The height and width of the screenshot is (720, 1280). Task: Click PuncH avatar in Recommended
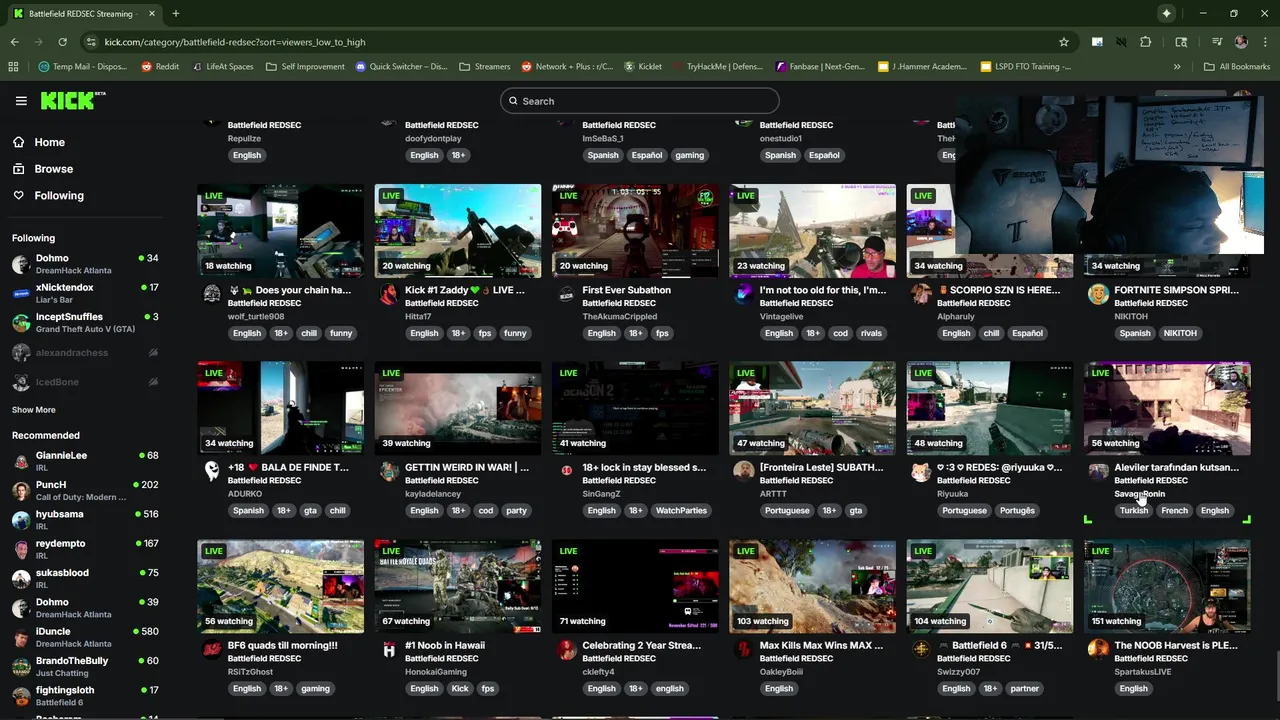pyautogui.click(x=20, y=490)
